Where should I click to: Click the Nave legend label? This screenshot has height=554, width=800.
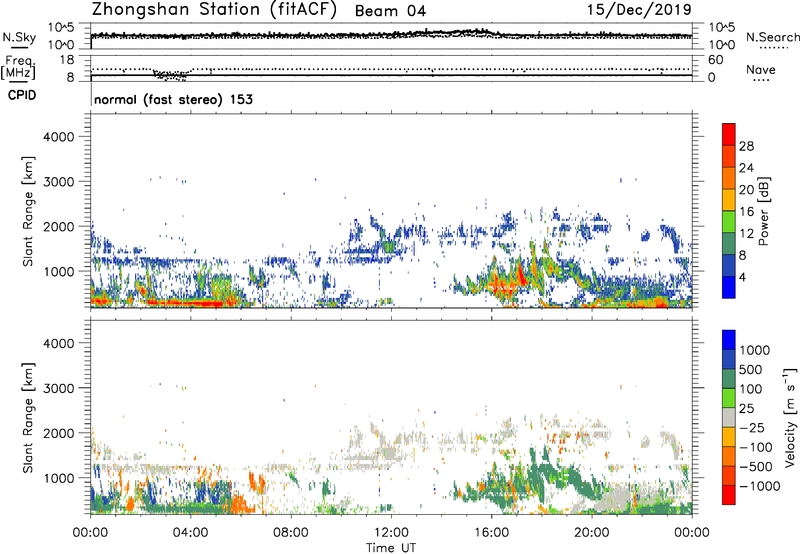tap(761, 69)
